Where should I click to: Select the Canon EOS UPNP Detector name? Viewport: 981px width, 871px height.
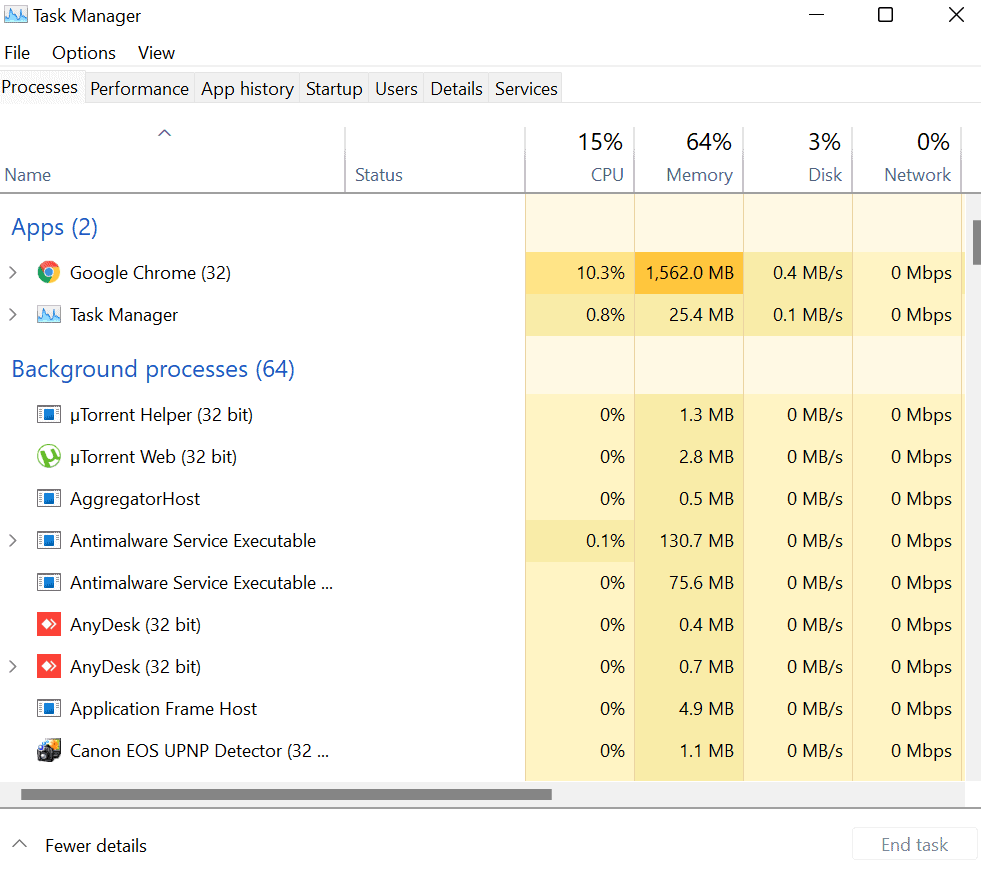tap(199, 750)
